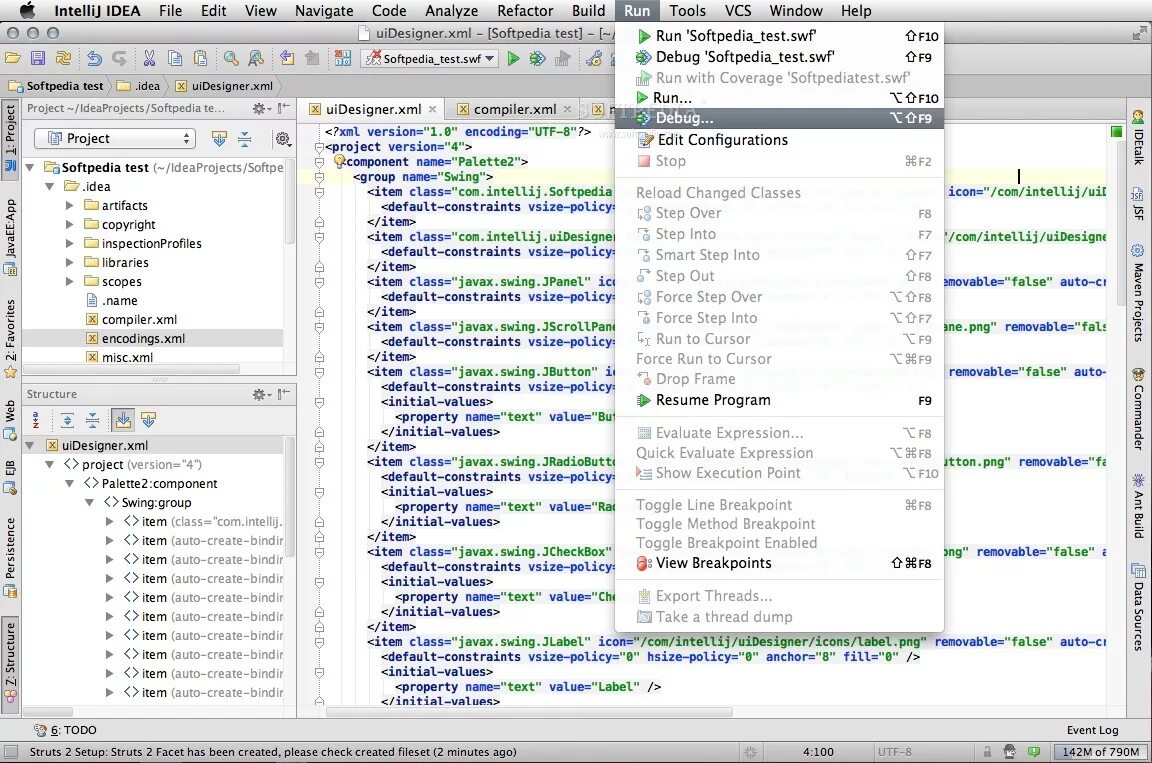Image resolution: width=1152 pixels, height=763 pixels.
Task: Collapse all in Project pane toolbar
Action: (245, 138)
